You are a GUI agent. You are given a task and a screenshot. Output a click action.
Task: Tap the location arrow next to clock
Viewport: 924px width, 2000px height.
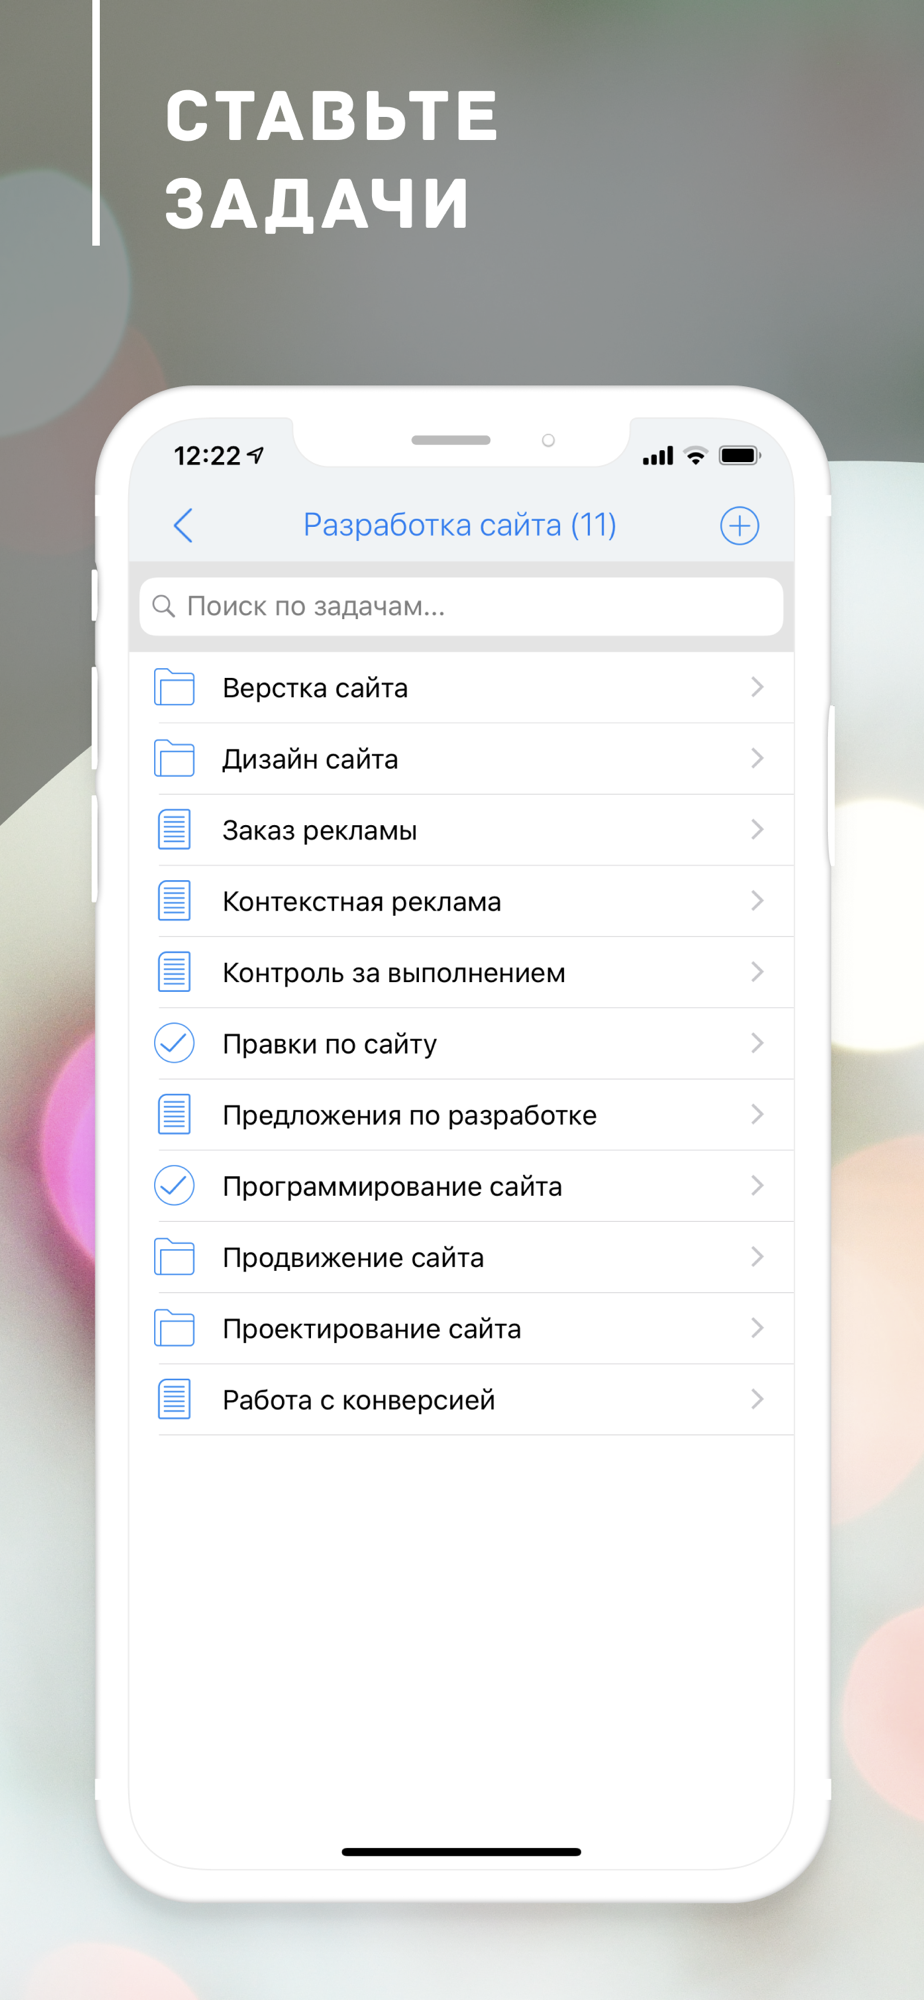[x=256, y=455]
